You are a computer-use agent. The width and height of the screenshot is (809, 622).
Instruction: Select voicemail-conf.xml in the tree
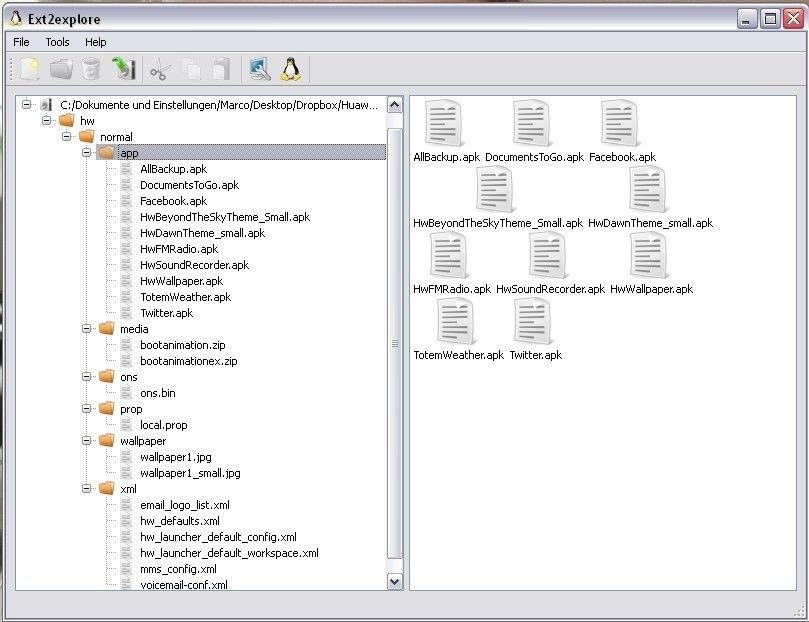click(184, 584)
